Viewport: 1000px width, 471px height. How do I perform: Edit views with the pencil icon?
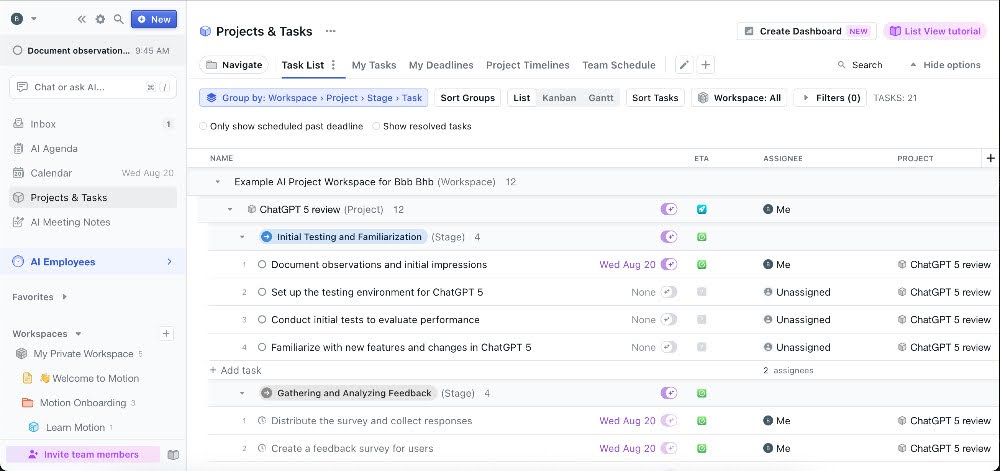(x=684, y=65)
